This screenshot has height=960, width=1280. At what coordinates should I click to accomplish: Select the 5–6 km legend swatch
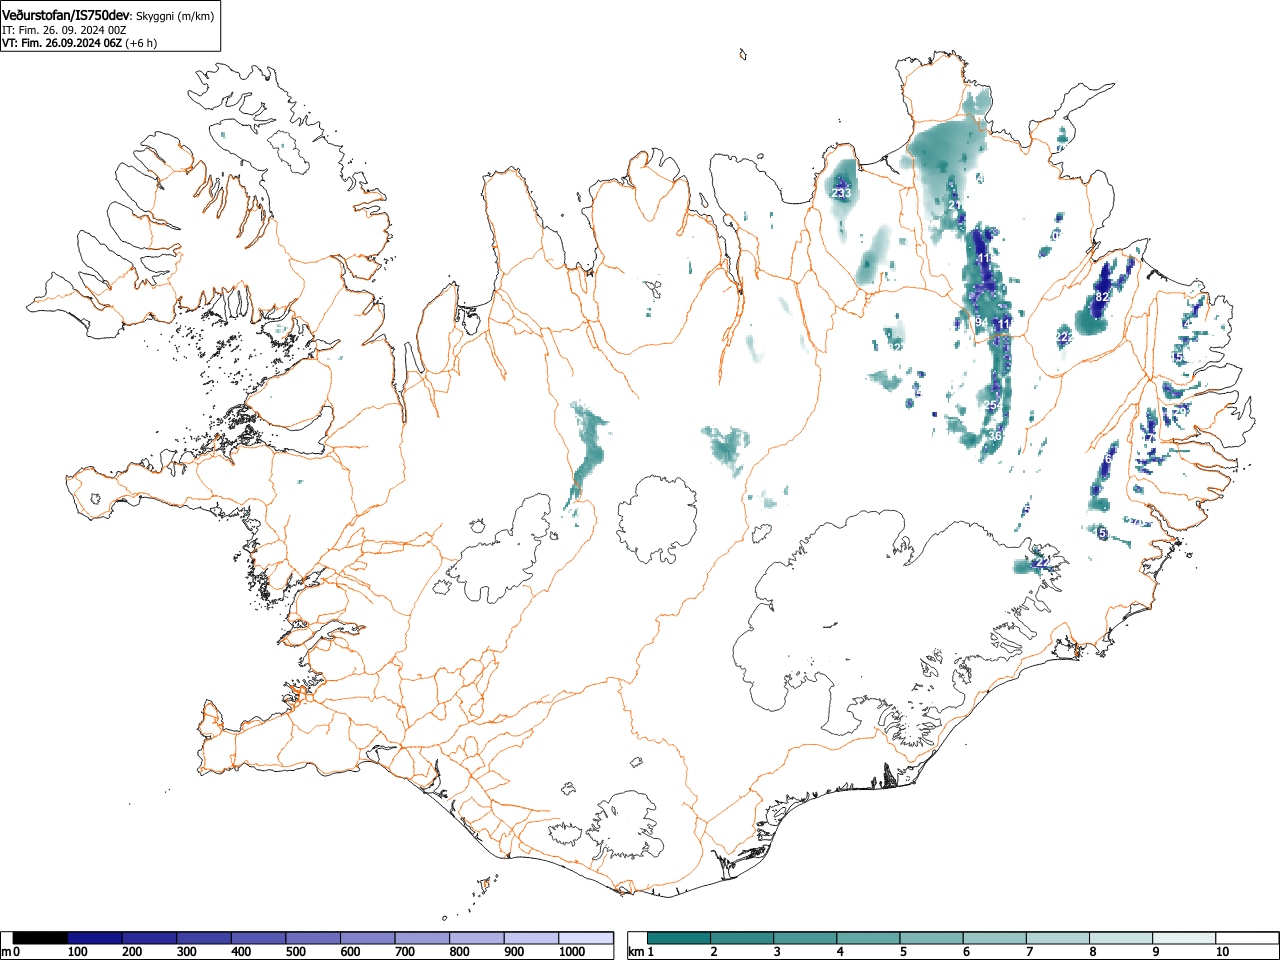coord(932,938)
